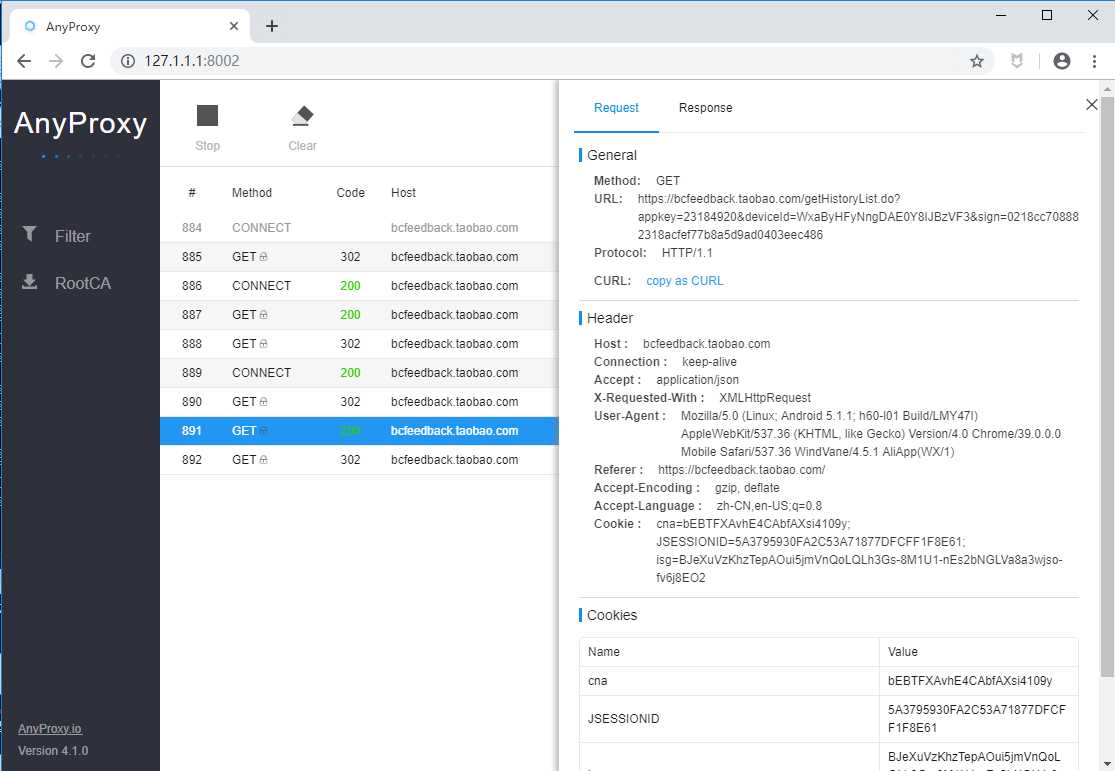Viewport: 1115px width, 771px height.
Task: Click the JSESSIONID cookie value cell
Action: 978,718
